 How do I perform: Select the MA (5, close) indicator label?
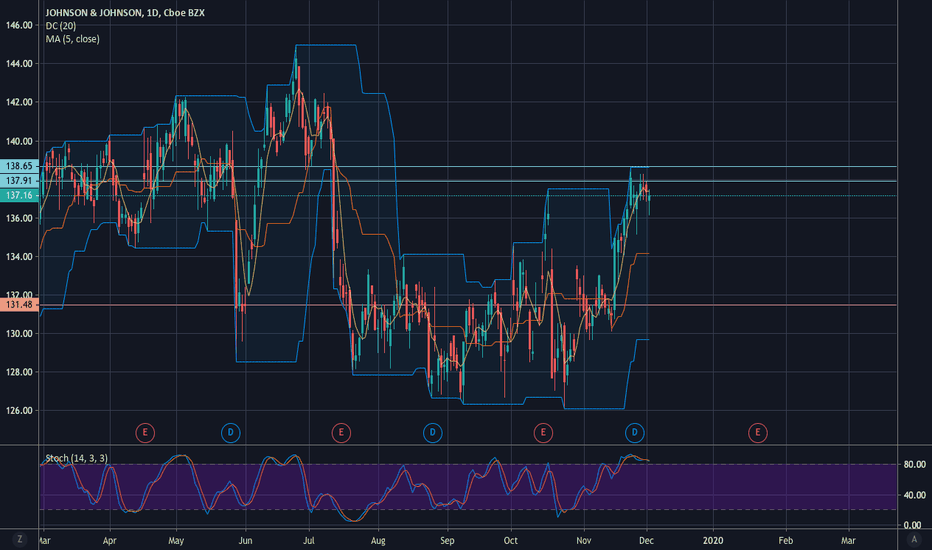[x=73, y=39]
